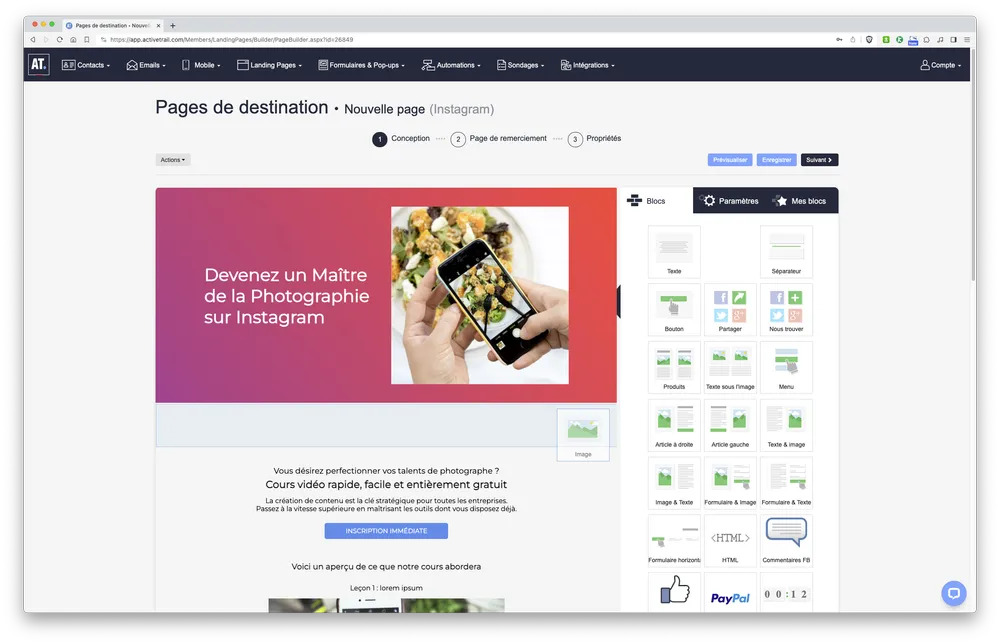Pick the Produits block
Image resolution: width=1000 pixels, height=644 pixels.
point(673,366)
